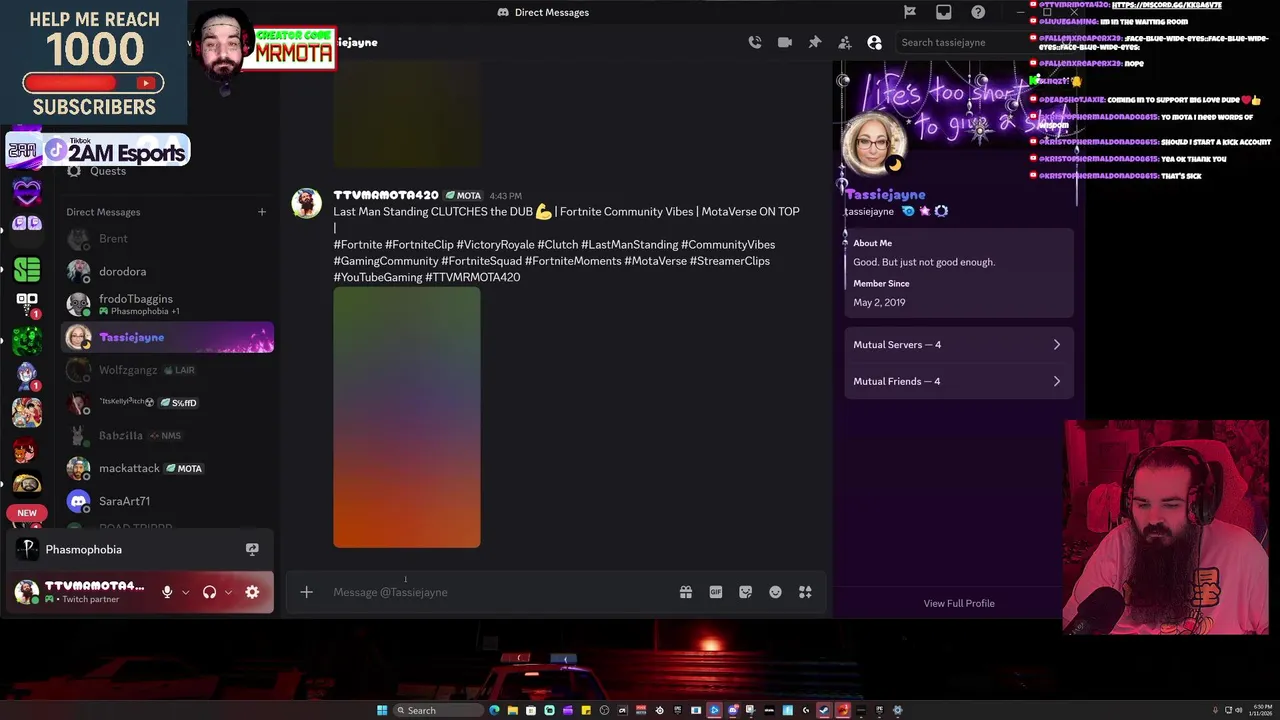Open DM with Wolfzgangz
The image size is (1280, 720).
(x=168, y=370)
